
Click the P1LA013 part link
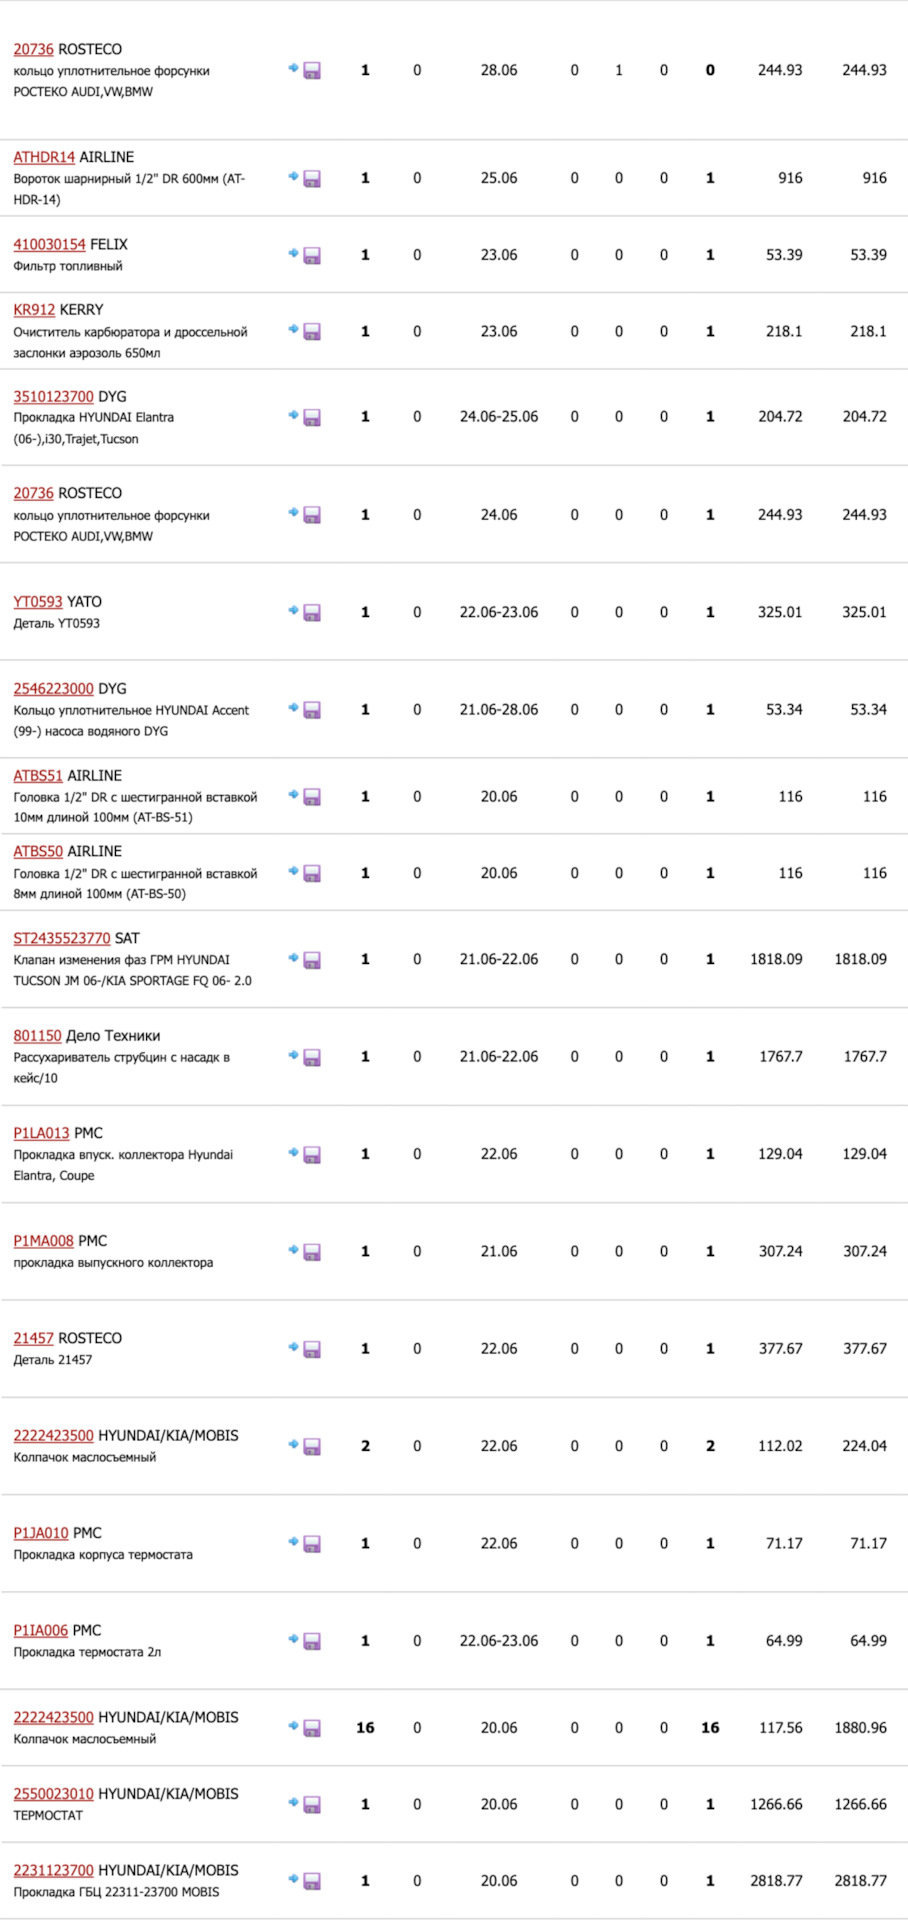coord(41,1133)
